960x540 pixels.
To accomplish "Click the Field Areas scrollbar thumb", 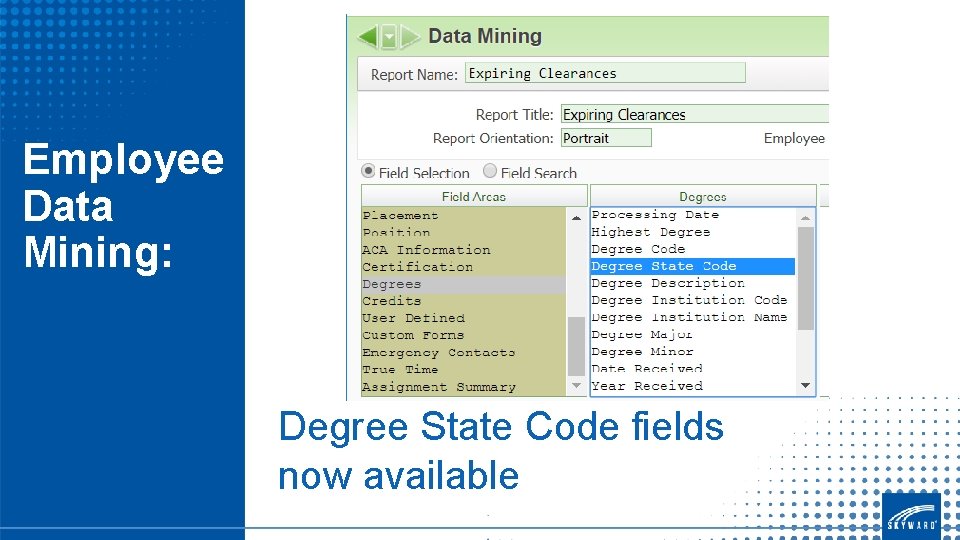I will point(576,347).
